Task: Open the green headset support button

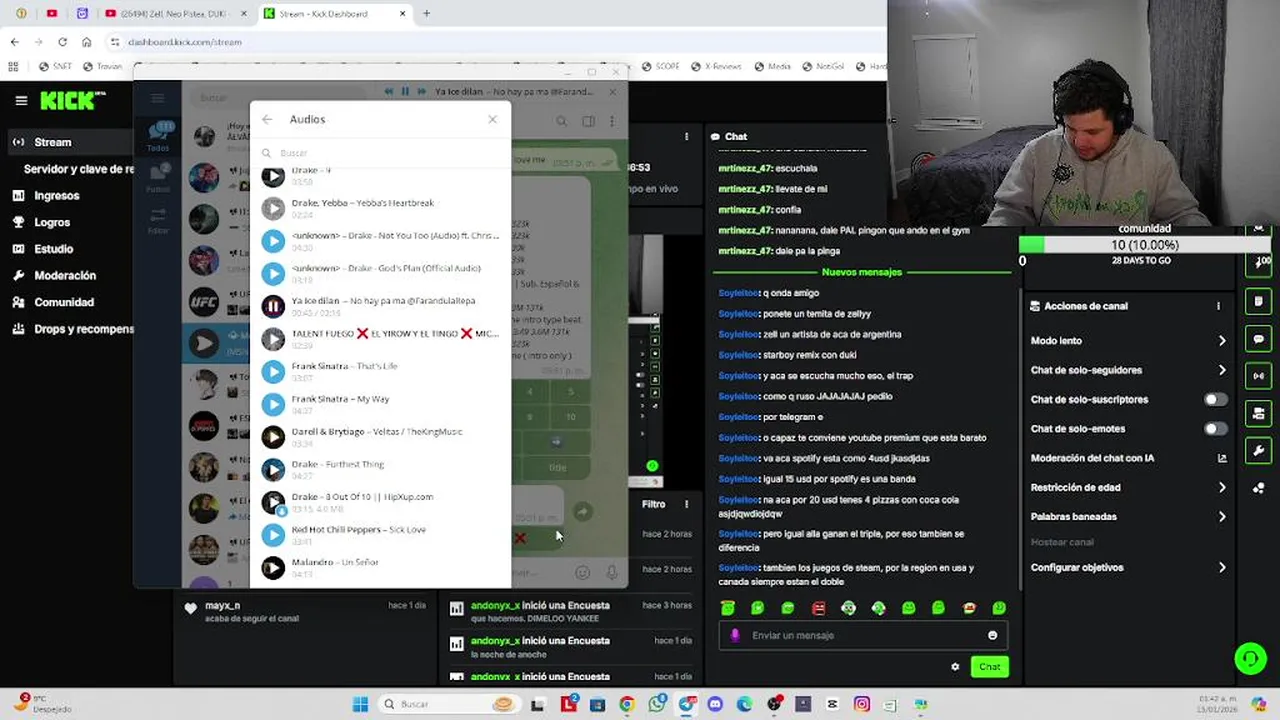Action: coord(1250,658)
